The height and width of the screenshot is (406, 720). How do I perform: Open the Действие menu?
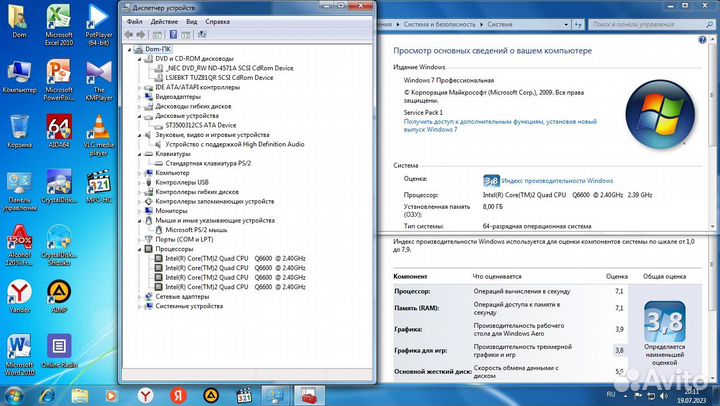pyautogui.click(x=164, y=22)
